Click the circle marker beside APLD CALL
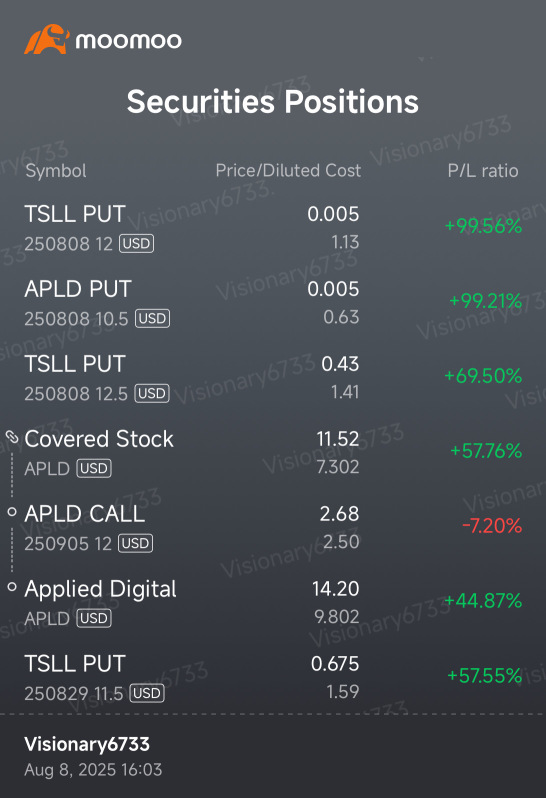 [12, 511]
